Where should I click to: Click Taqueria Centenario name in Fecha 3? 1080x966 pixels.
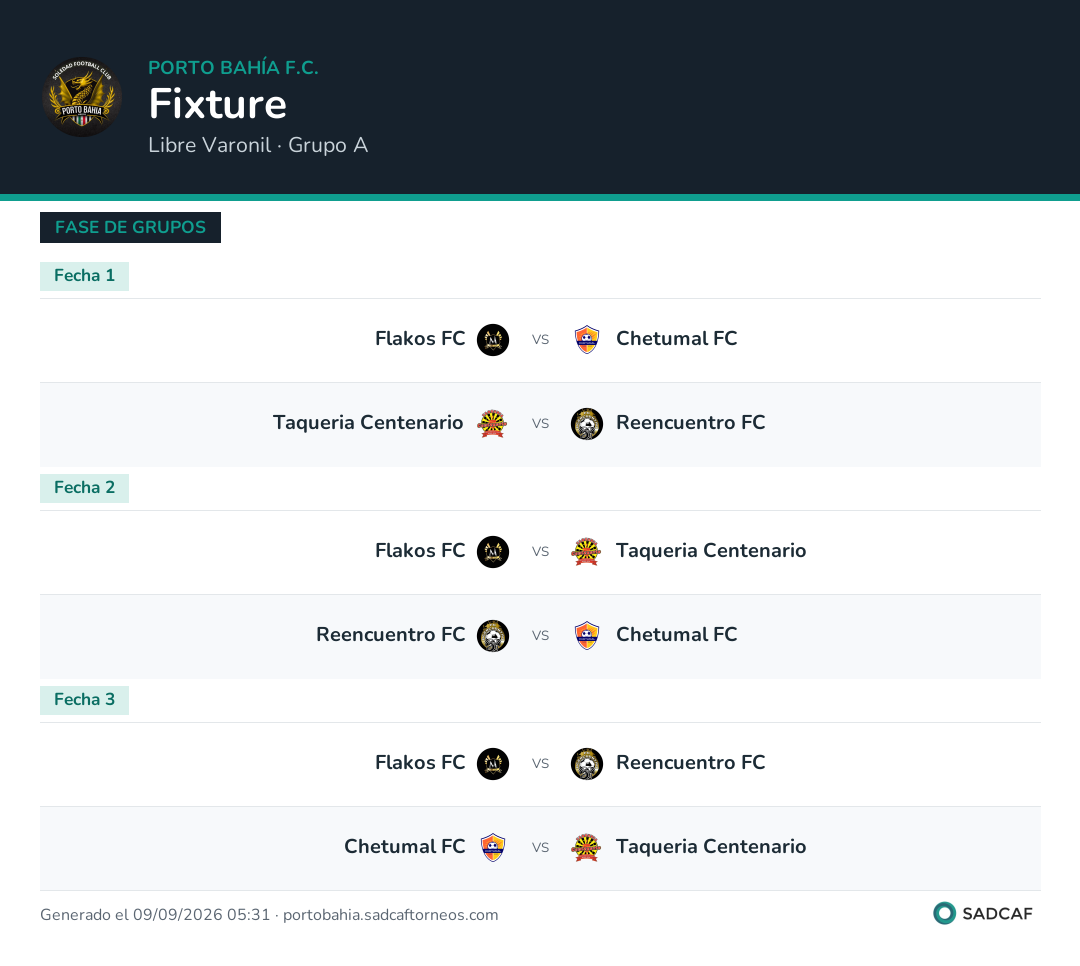(711, 847)
